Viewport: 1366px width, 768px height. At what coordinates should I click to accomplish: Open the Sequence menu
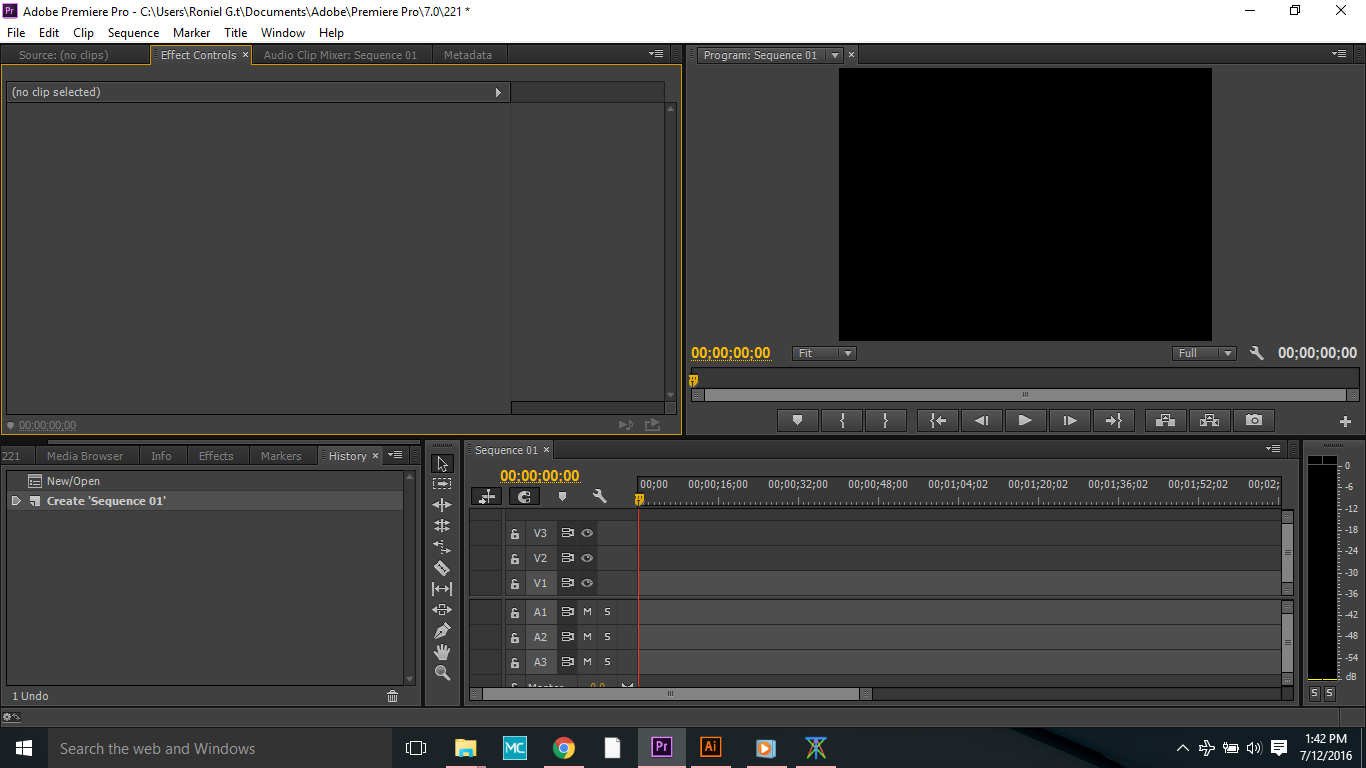click(x=133, y=33)
